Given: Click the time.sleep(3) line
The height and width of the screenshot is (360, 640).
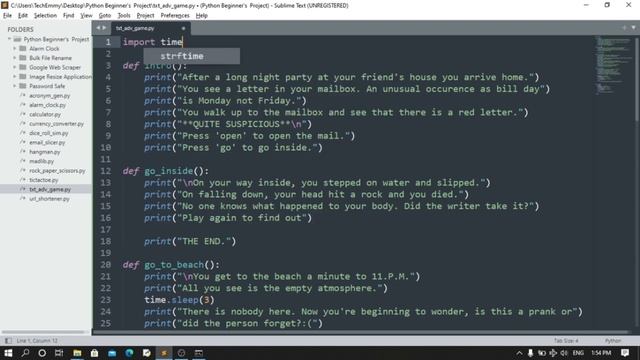Looking at the screenshot, I should pos(179,300).
